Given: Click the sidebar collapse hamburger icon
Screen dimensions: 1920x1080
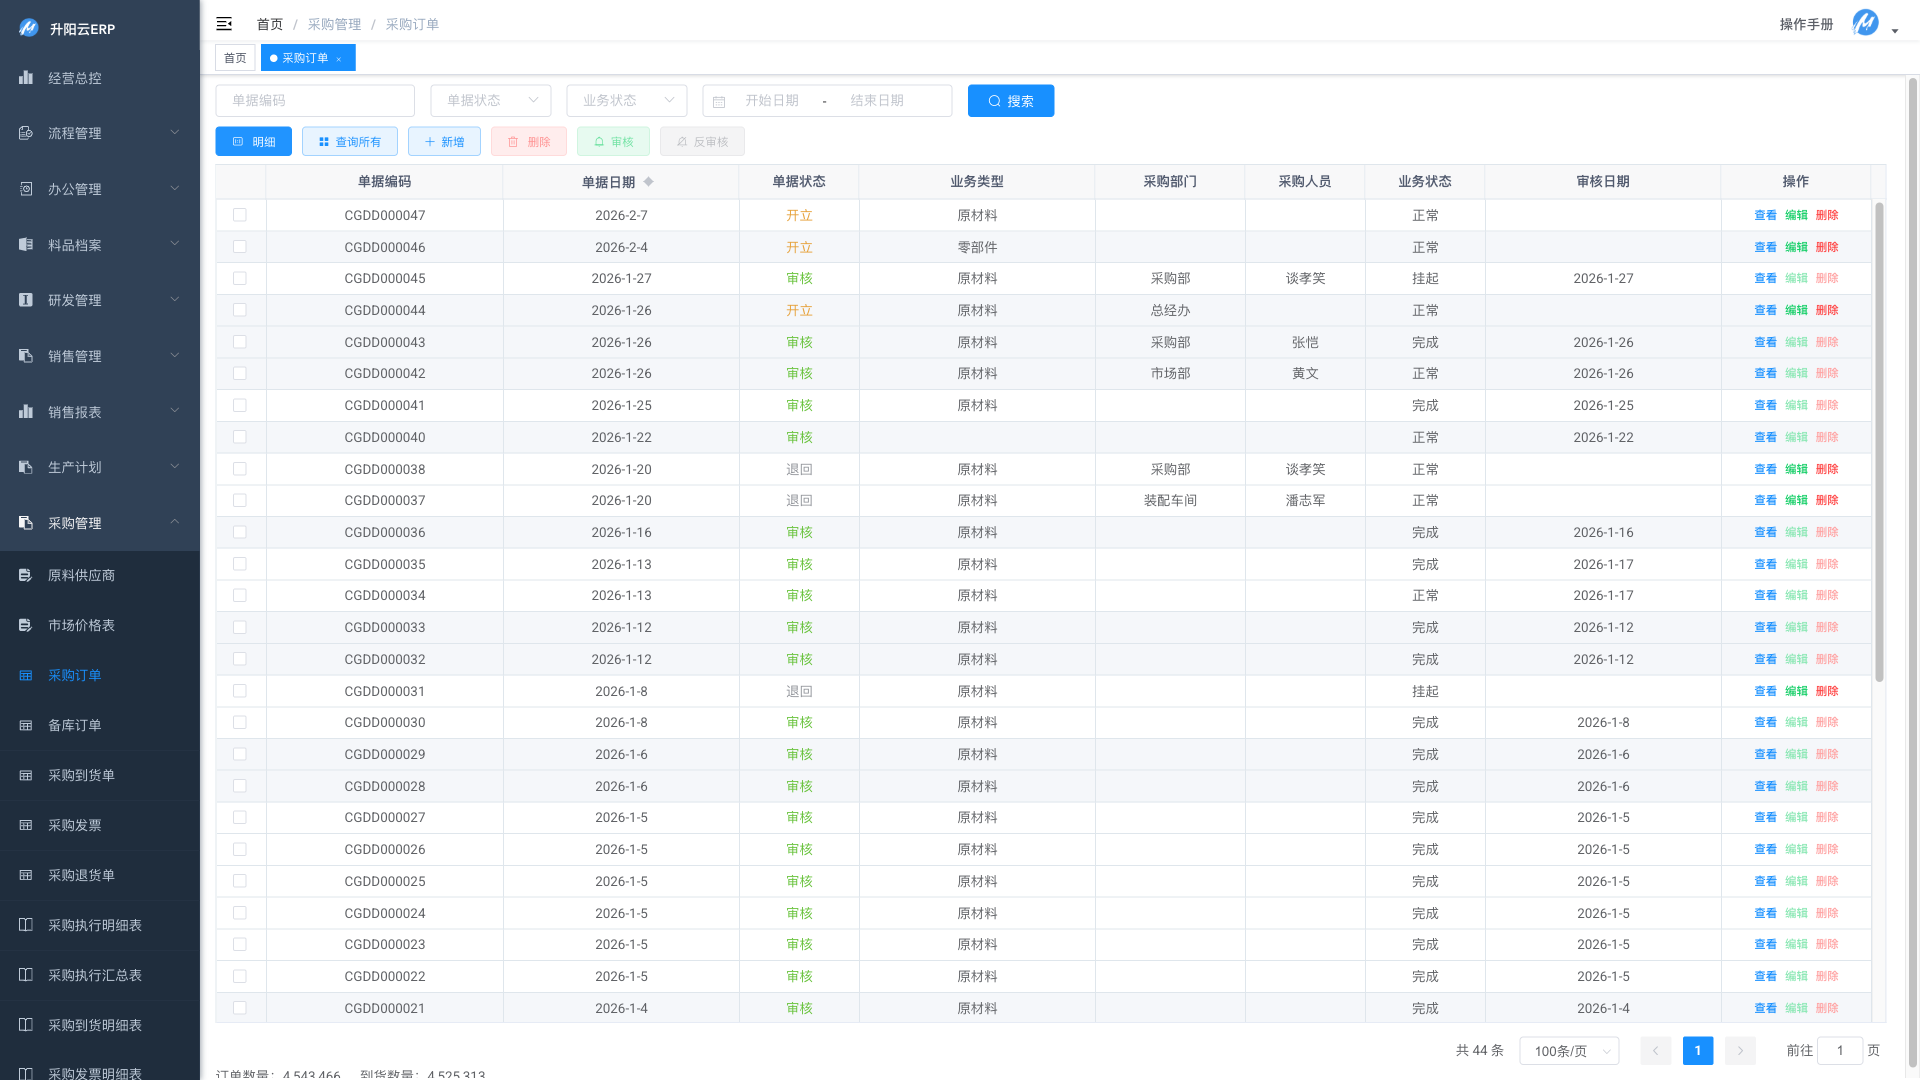Looking at the screenshot, I should (224, 24).
